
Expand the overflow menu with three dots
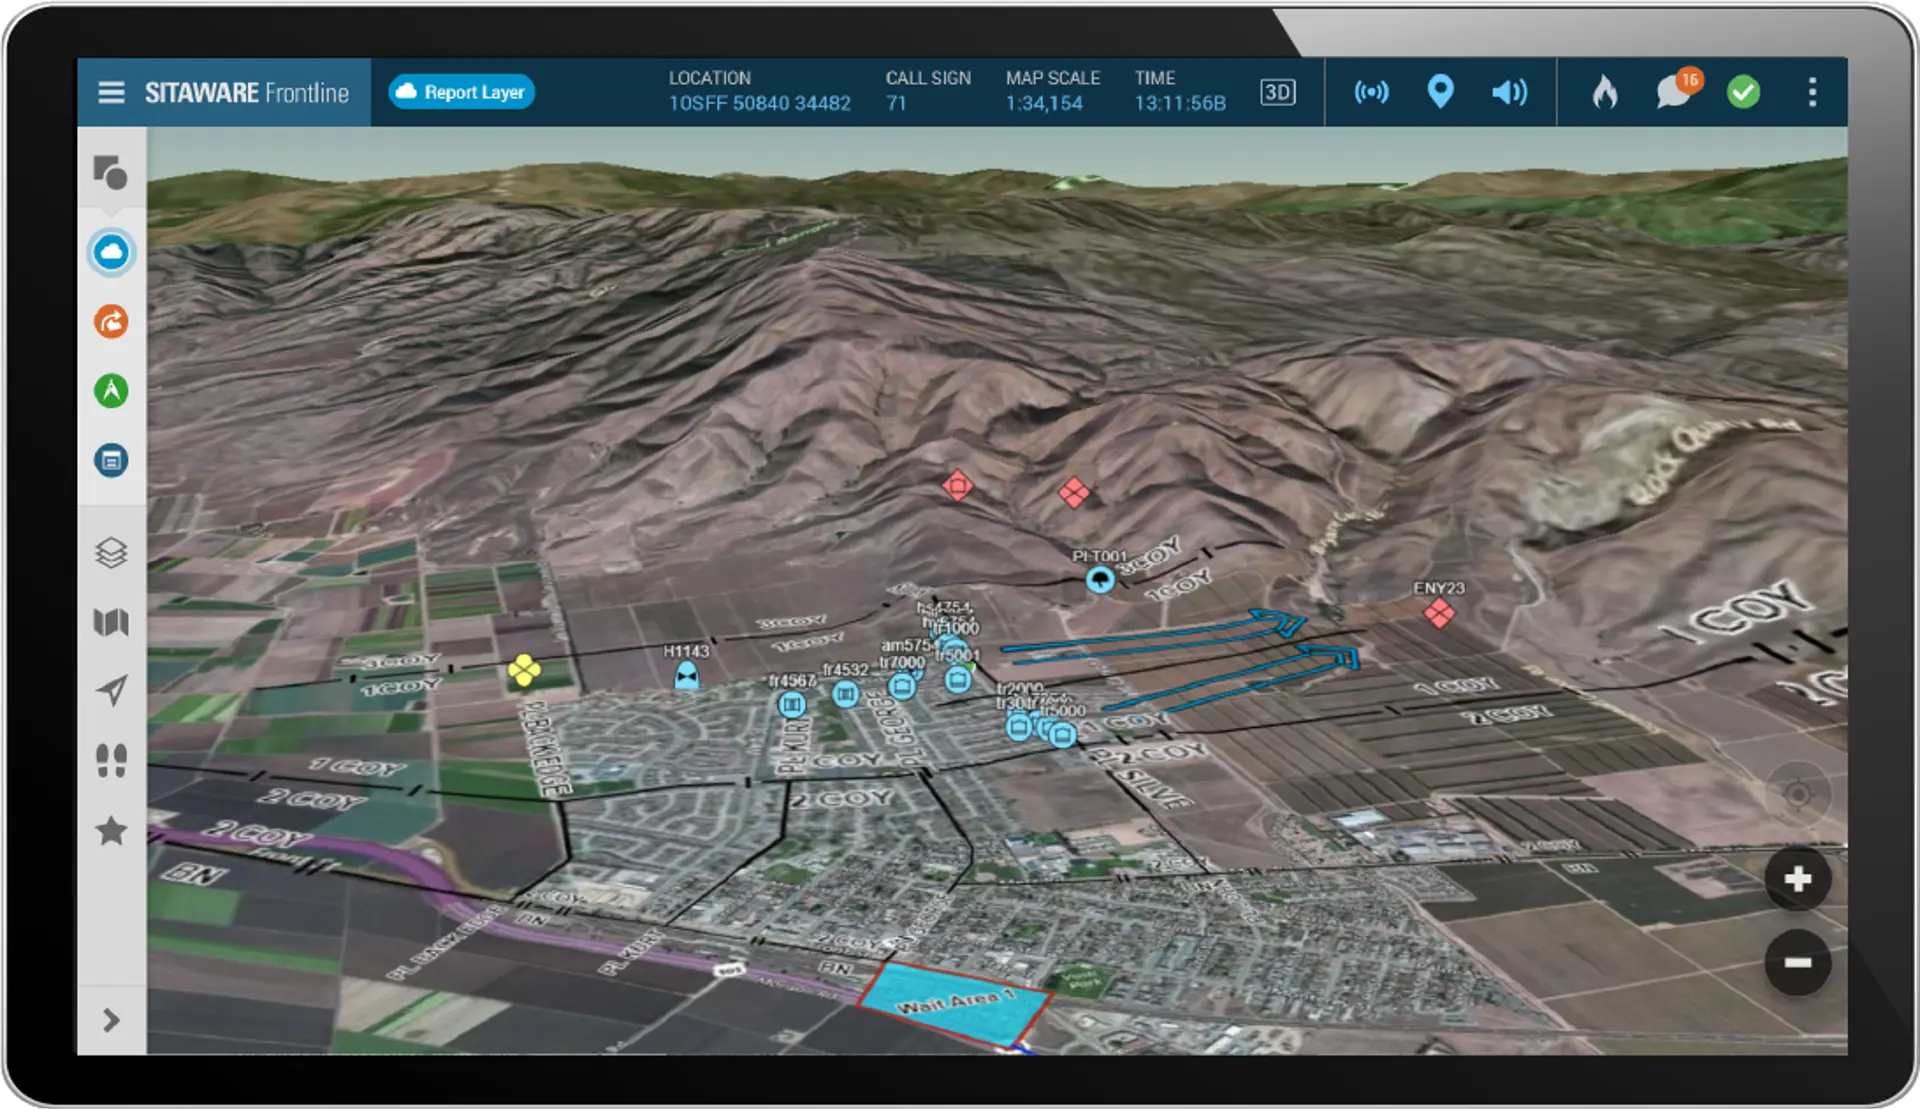[1812, 91]
